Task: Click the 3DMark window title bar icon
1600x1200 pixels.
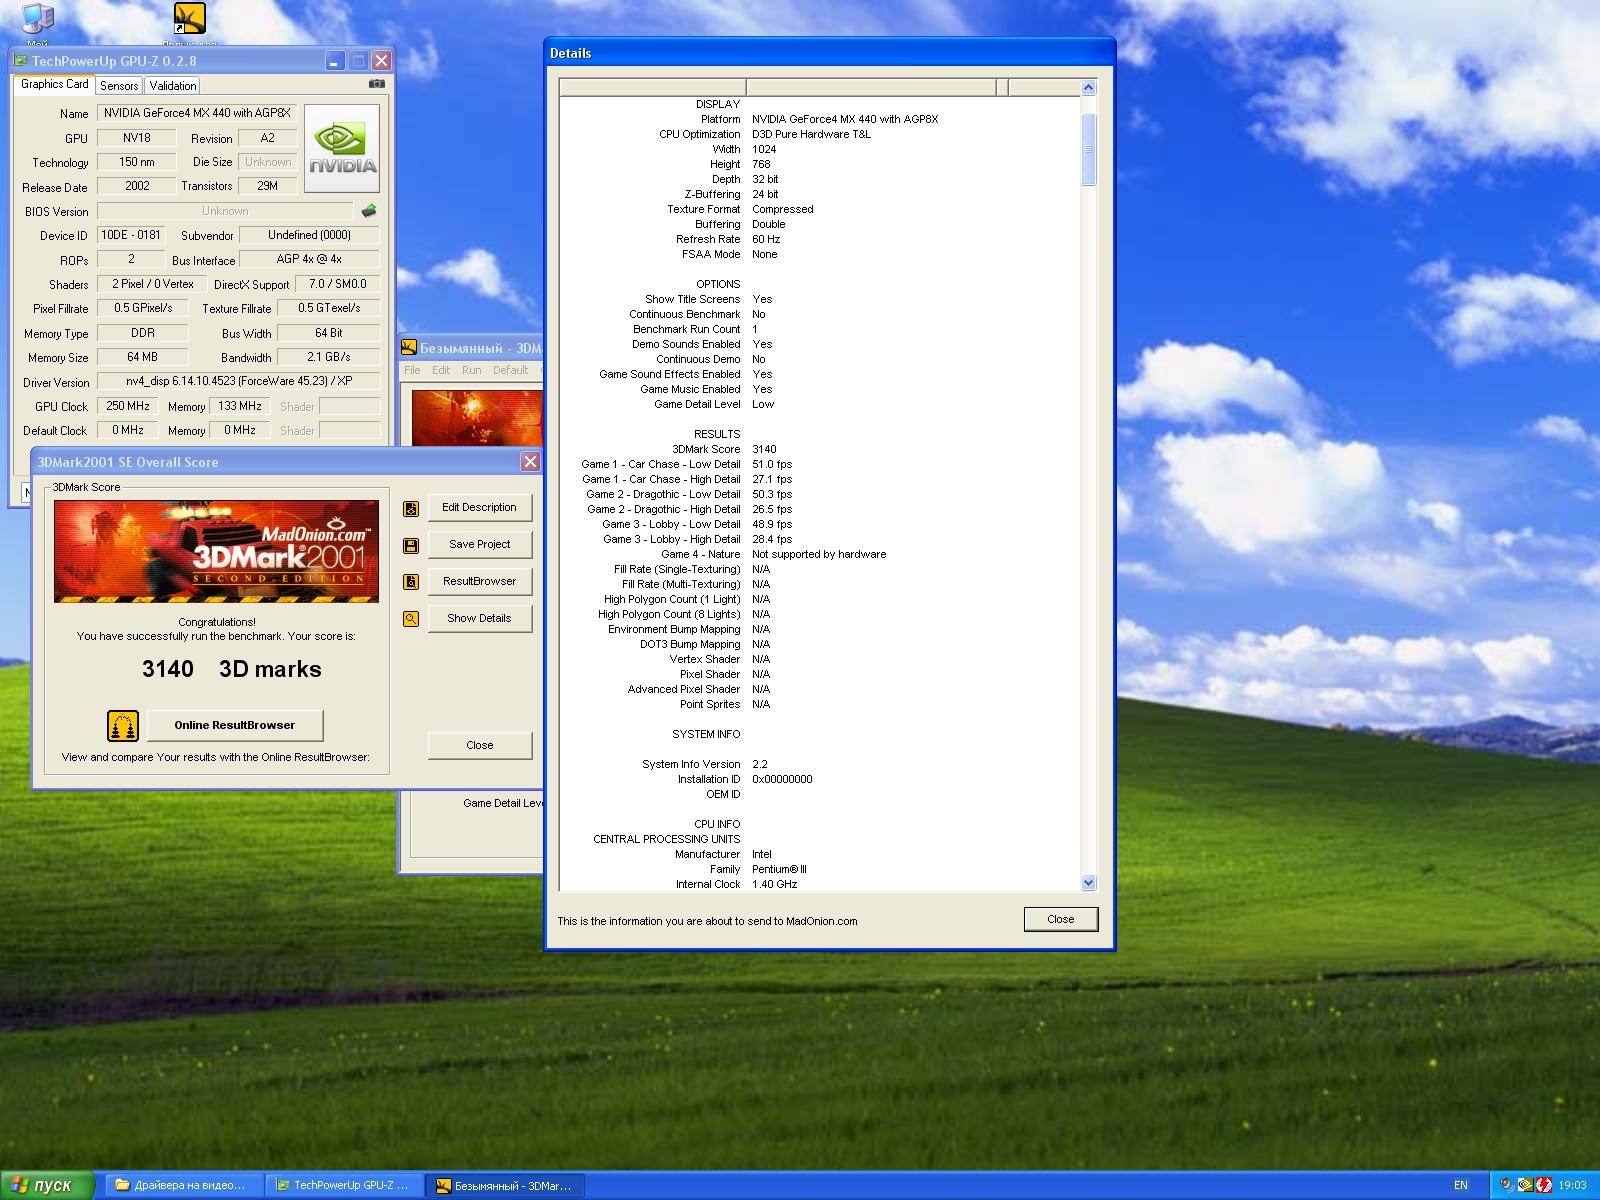Action: point(409,348)
